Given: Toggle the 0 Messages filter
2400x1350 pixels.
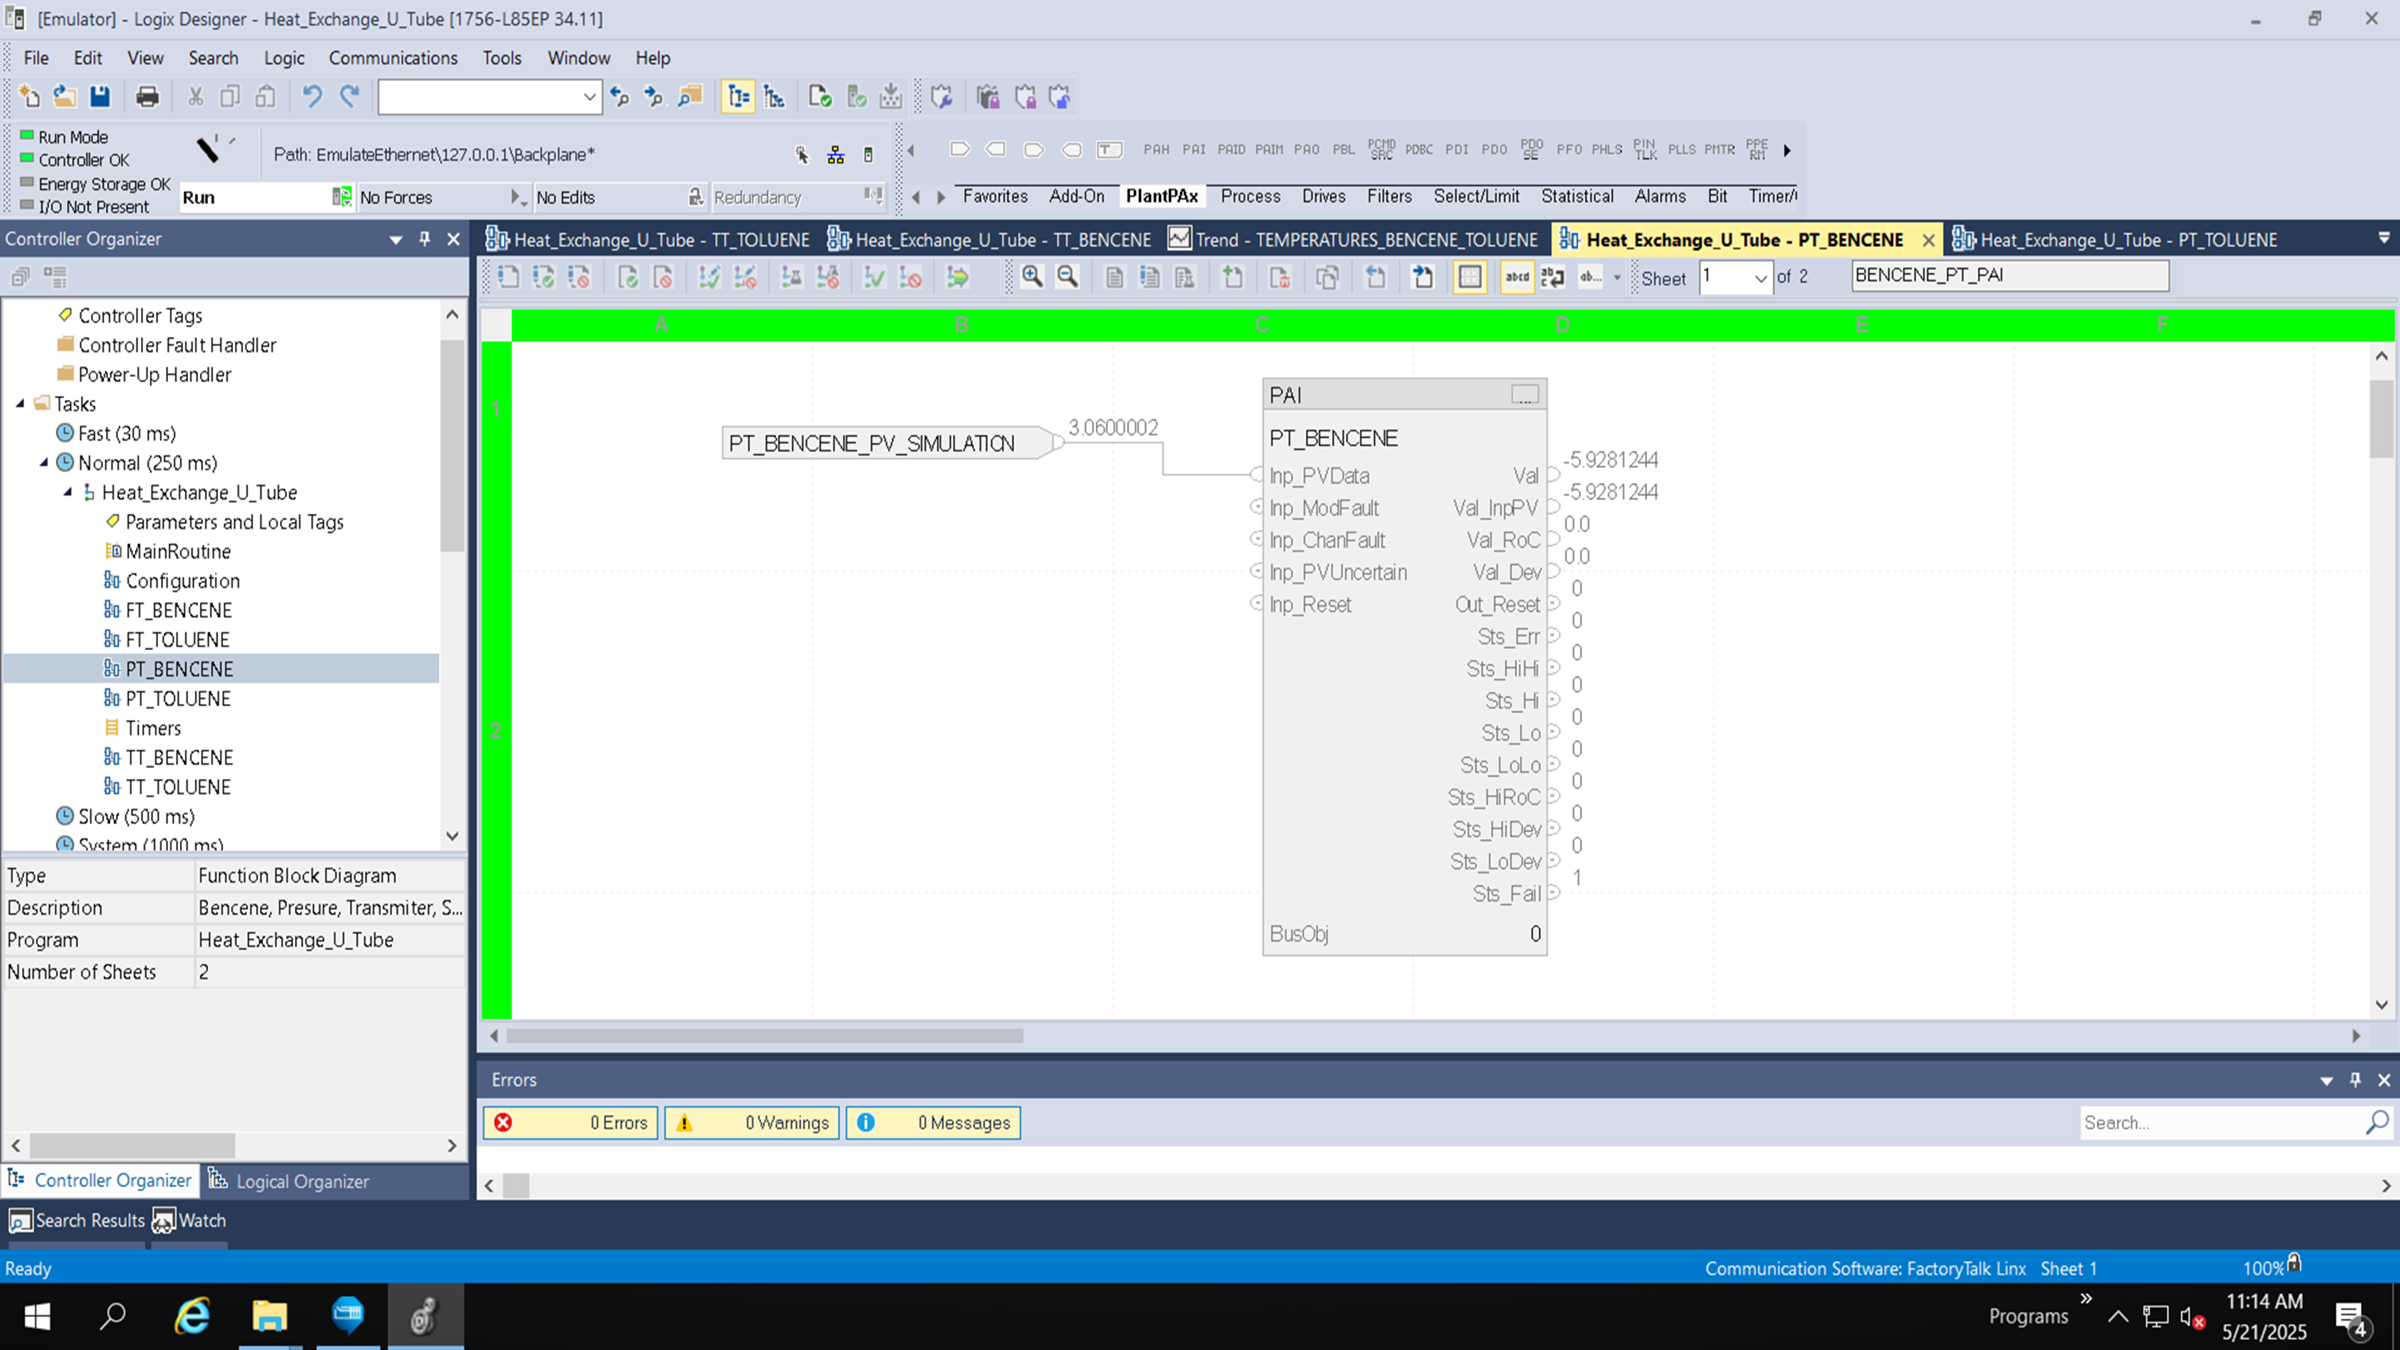Looking at the screenshot, I should (933, 1123).
